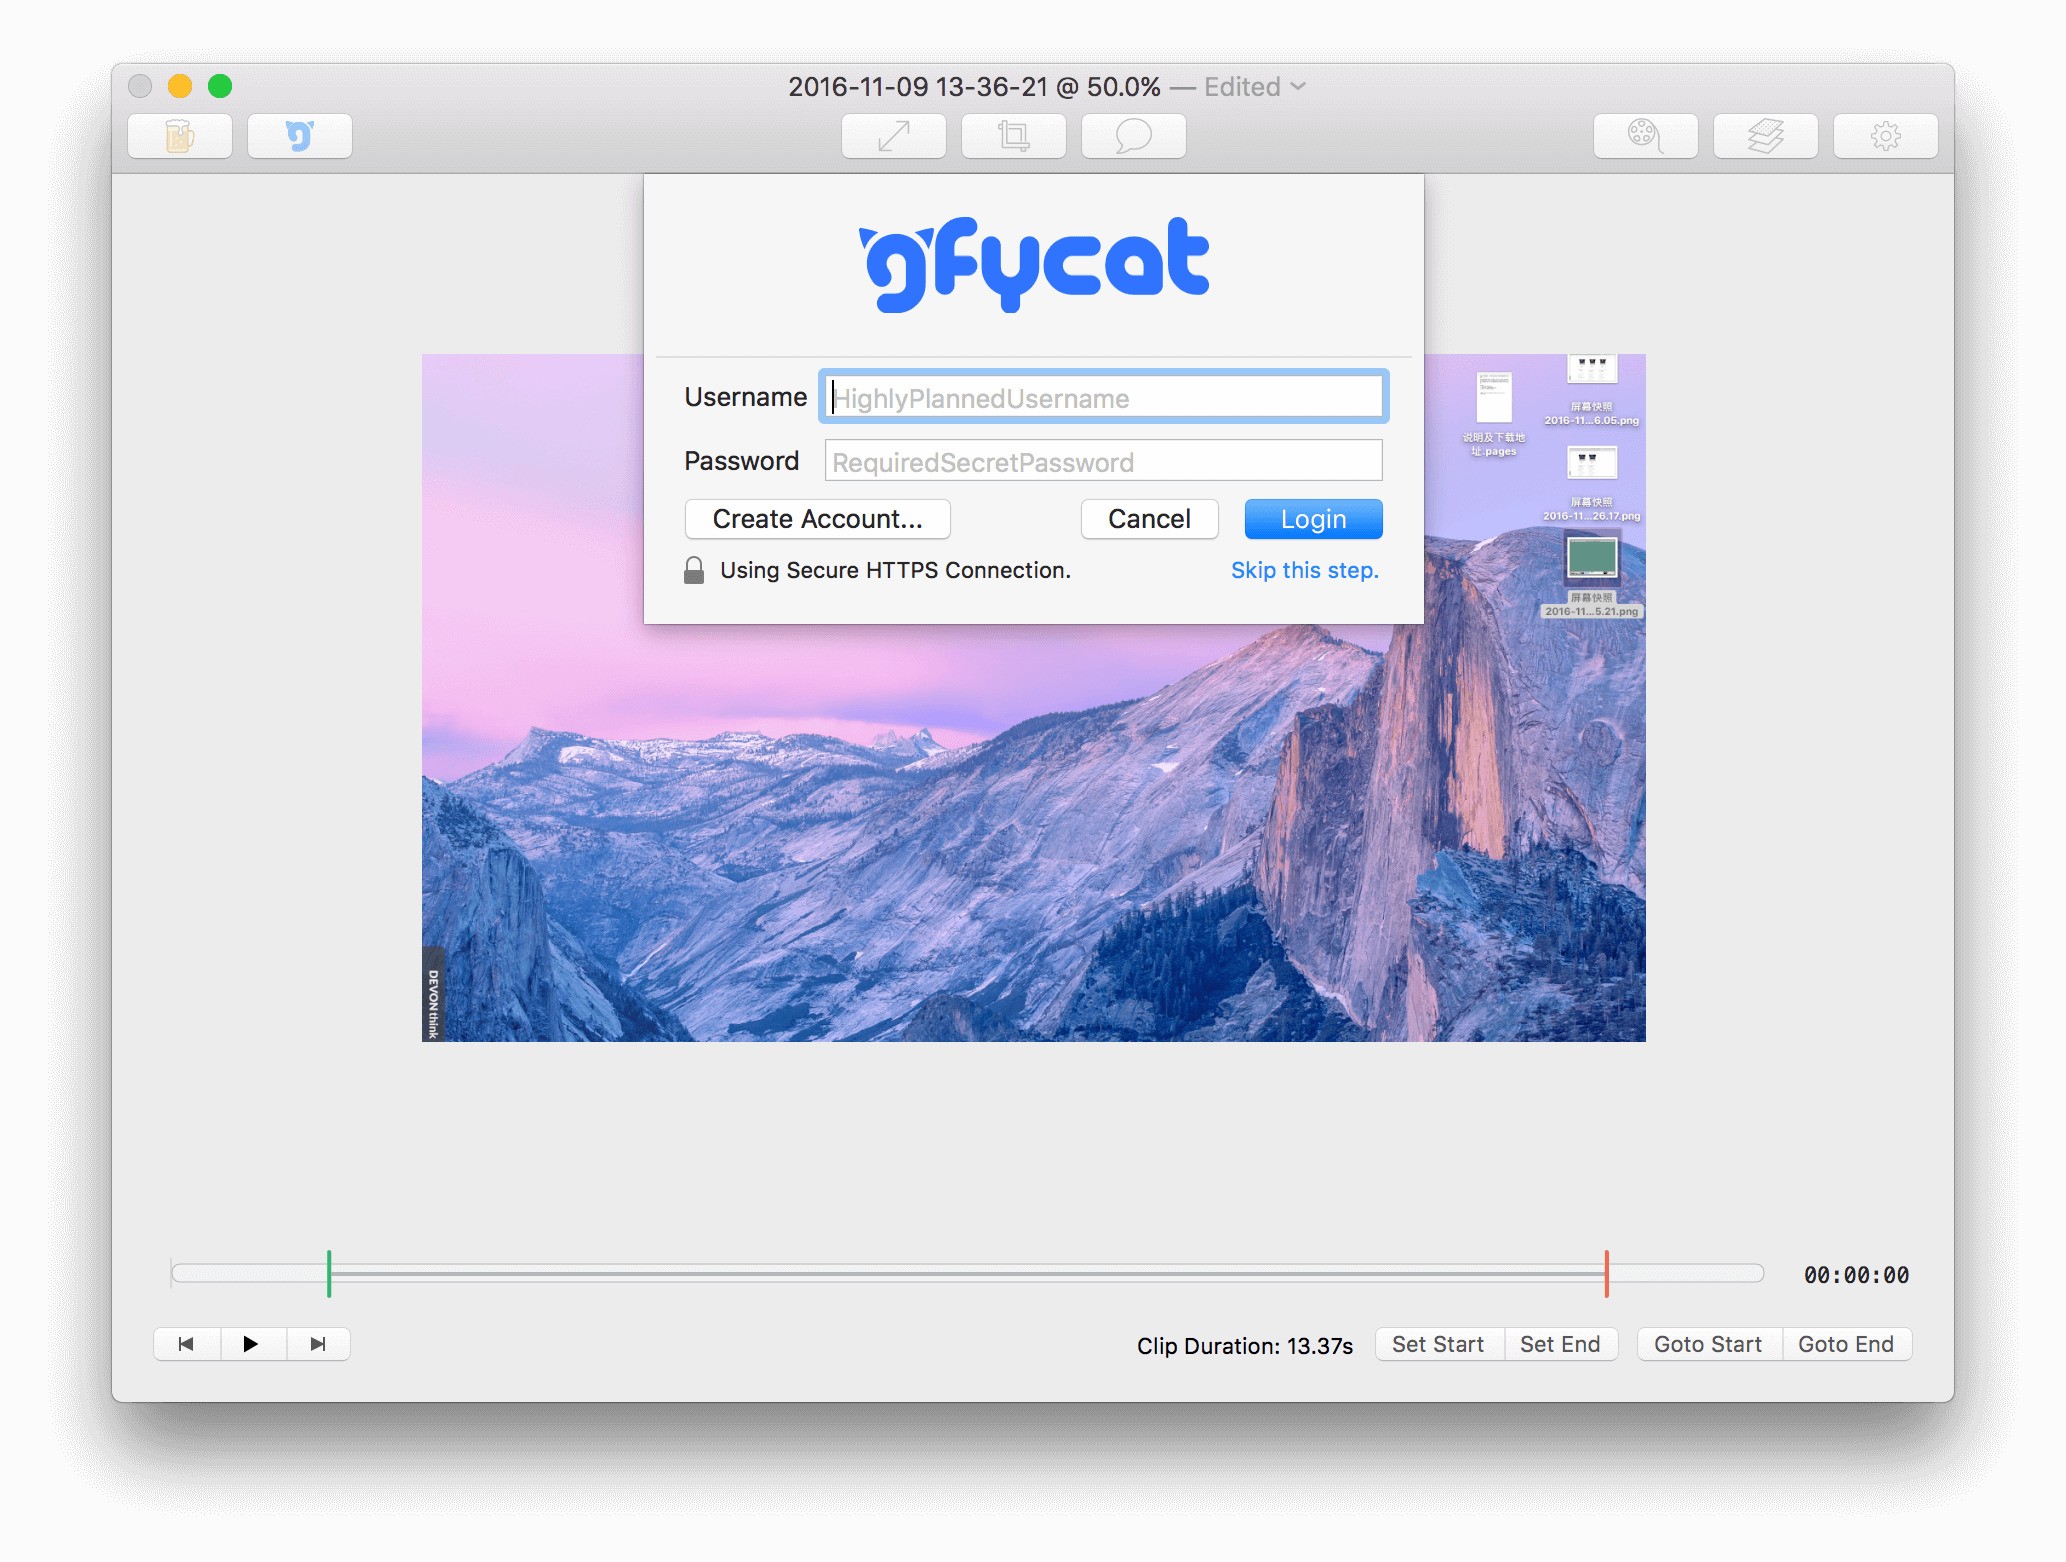Click the timeline scrubber track
This screenshot has width=2066, height=1562.
point(968,1273)
